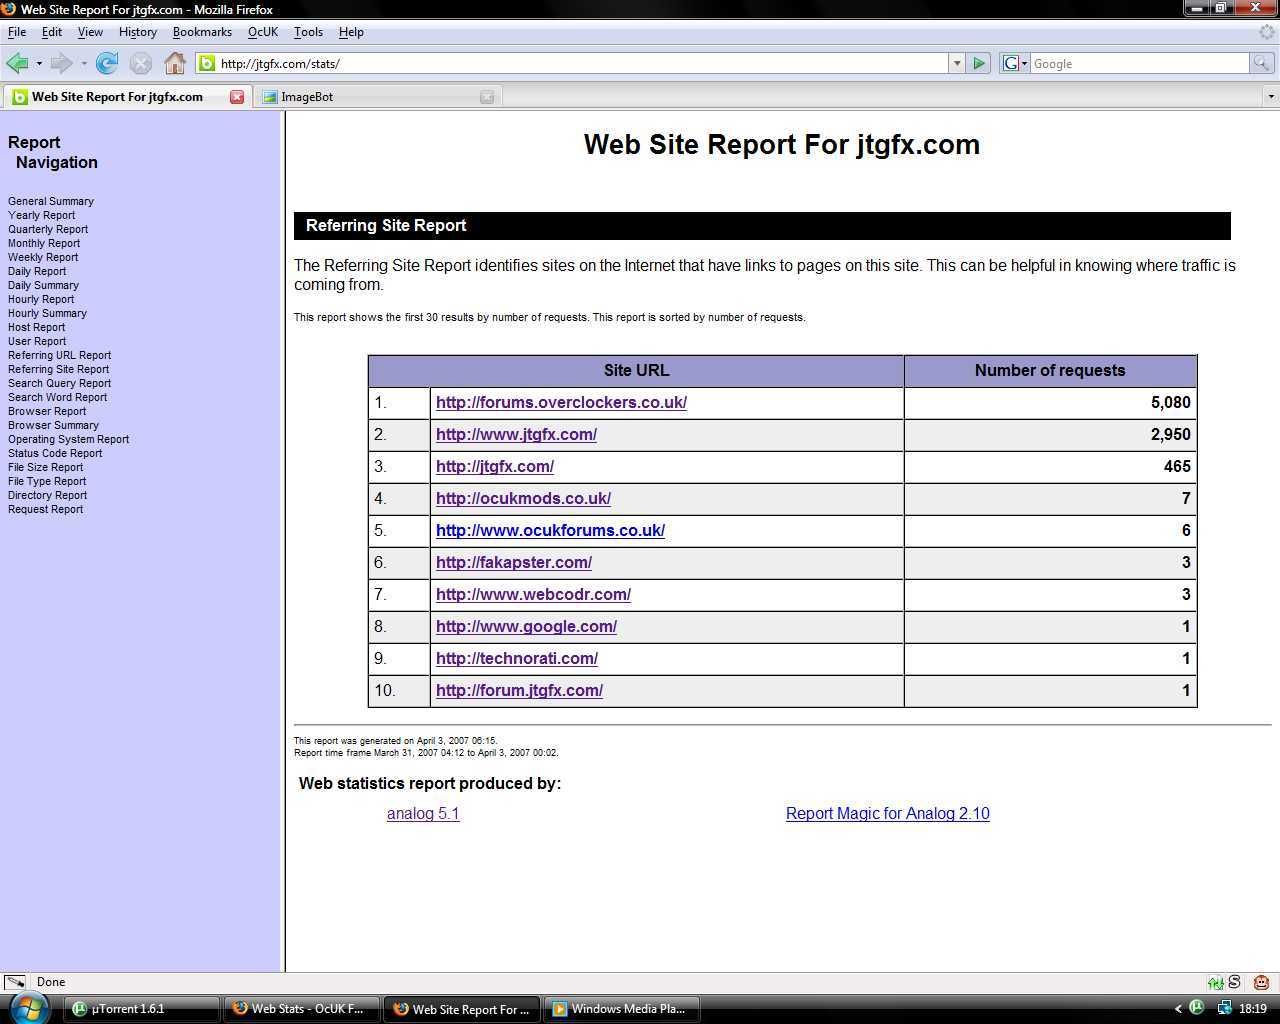Follow the www.webcodr.com link

pyautogui.click(x=533, y=594)
